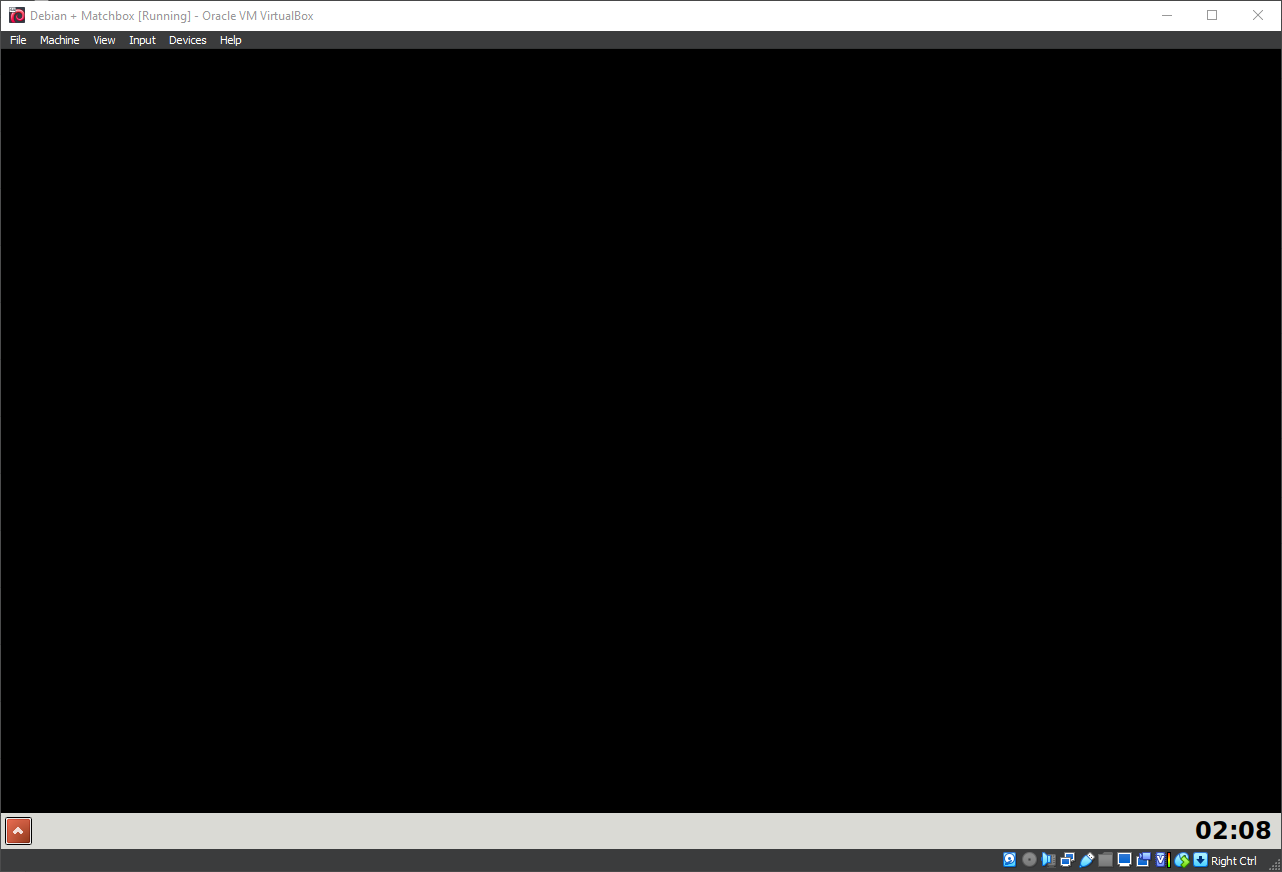The width and height of the screenshot is (1282, 872).
Task: Click the VirtualBox logo in the title bar
Action: pos(15,15)
